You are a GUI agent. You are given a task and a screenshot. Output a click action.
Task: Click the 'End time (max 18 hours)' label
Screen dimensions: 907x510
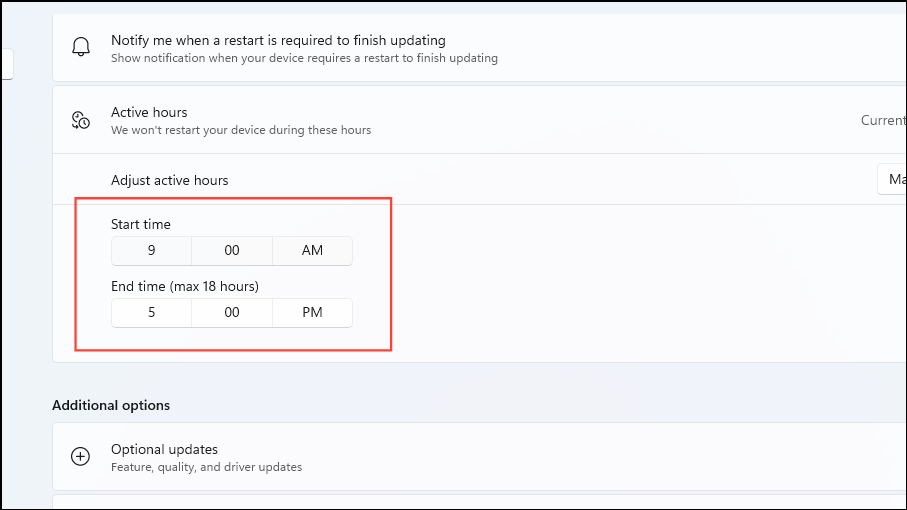click(185, 286)
